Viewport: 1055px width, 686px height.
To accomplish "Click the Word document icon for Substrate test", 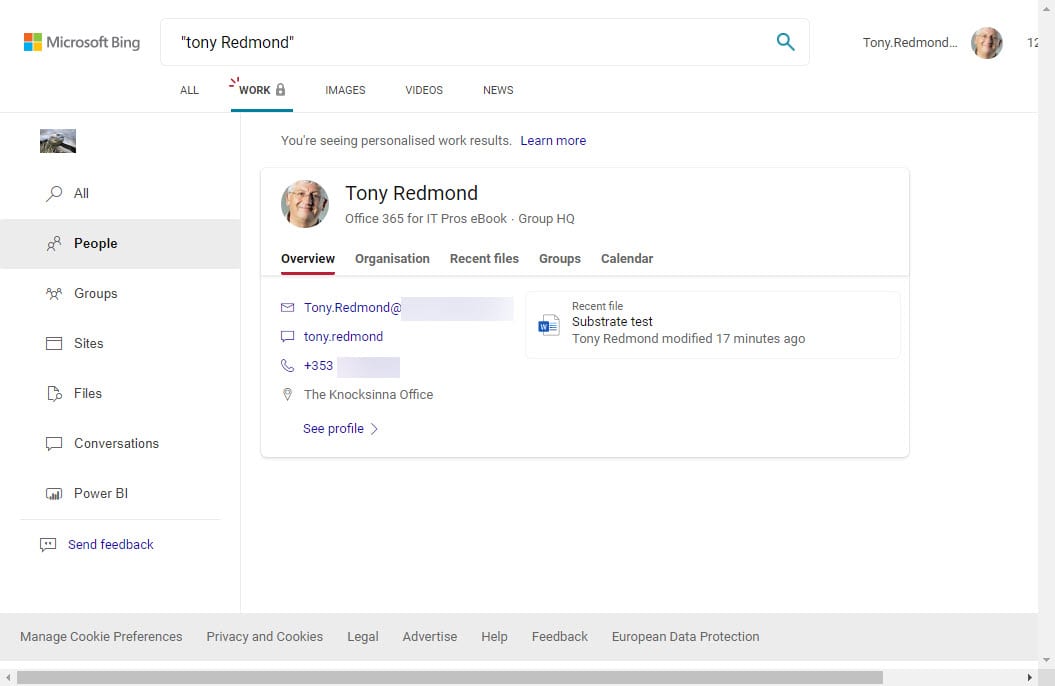I will click(548, 326).
